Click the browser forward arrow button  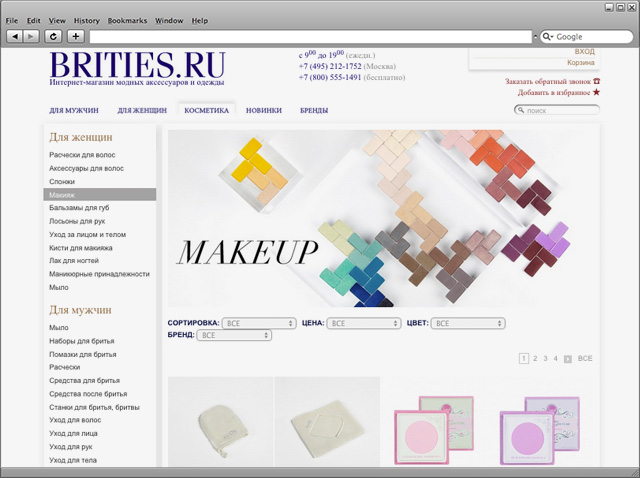click(x=32, y=36)
